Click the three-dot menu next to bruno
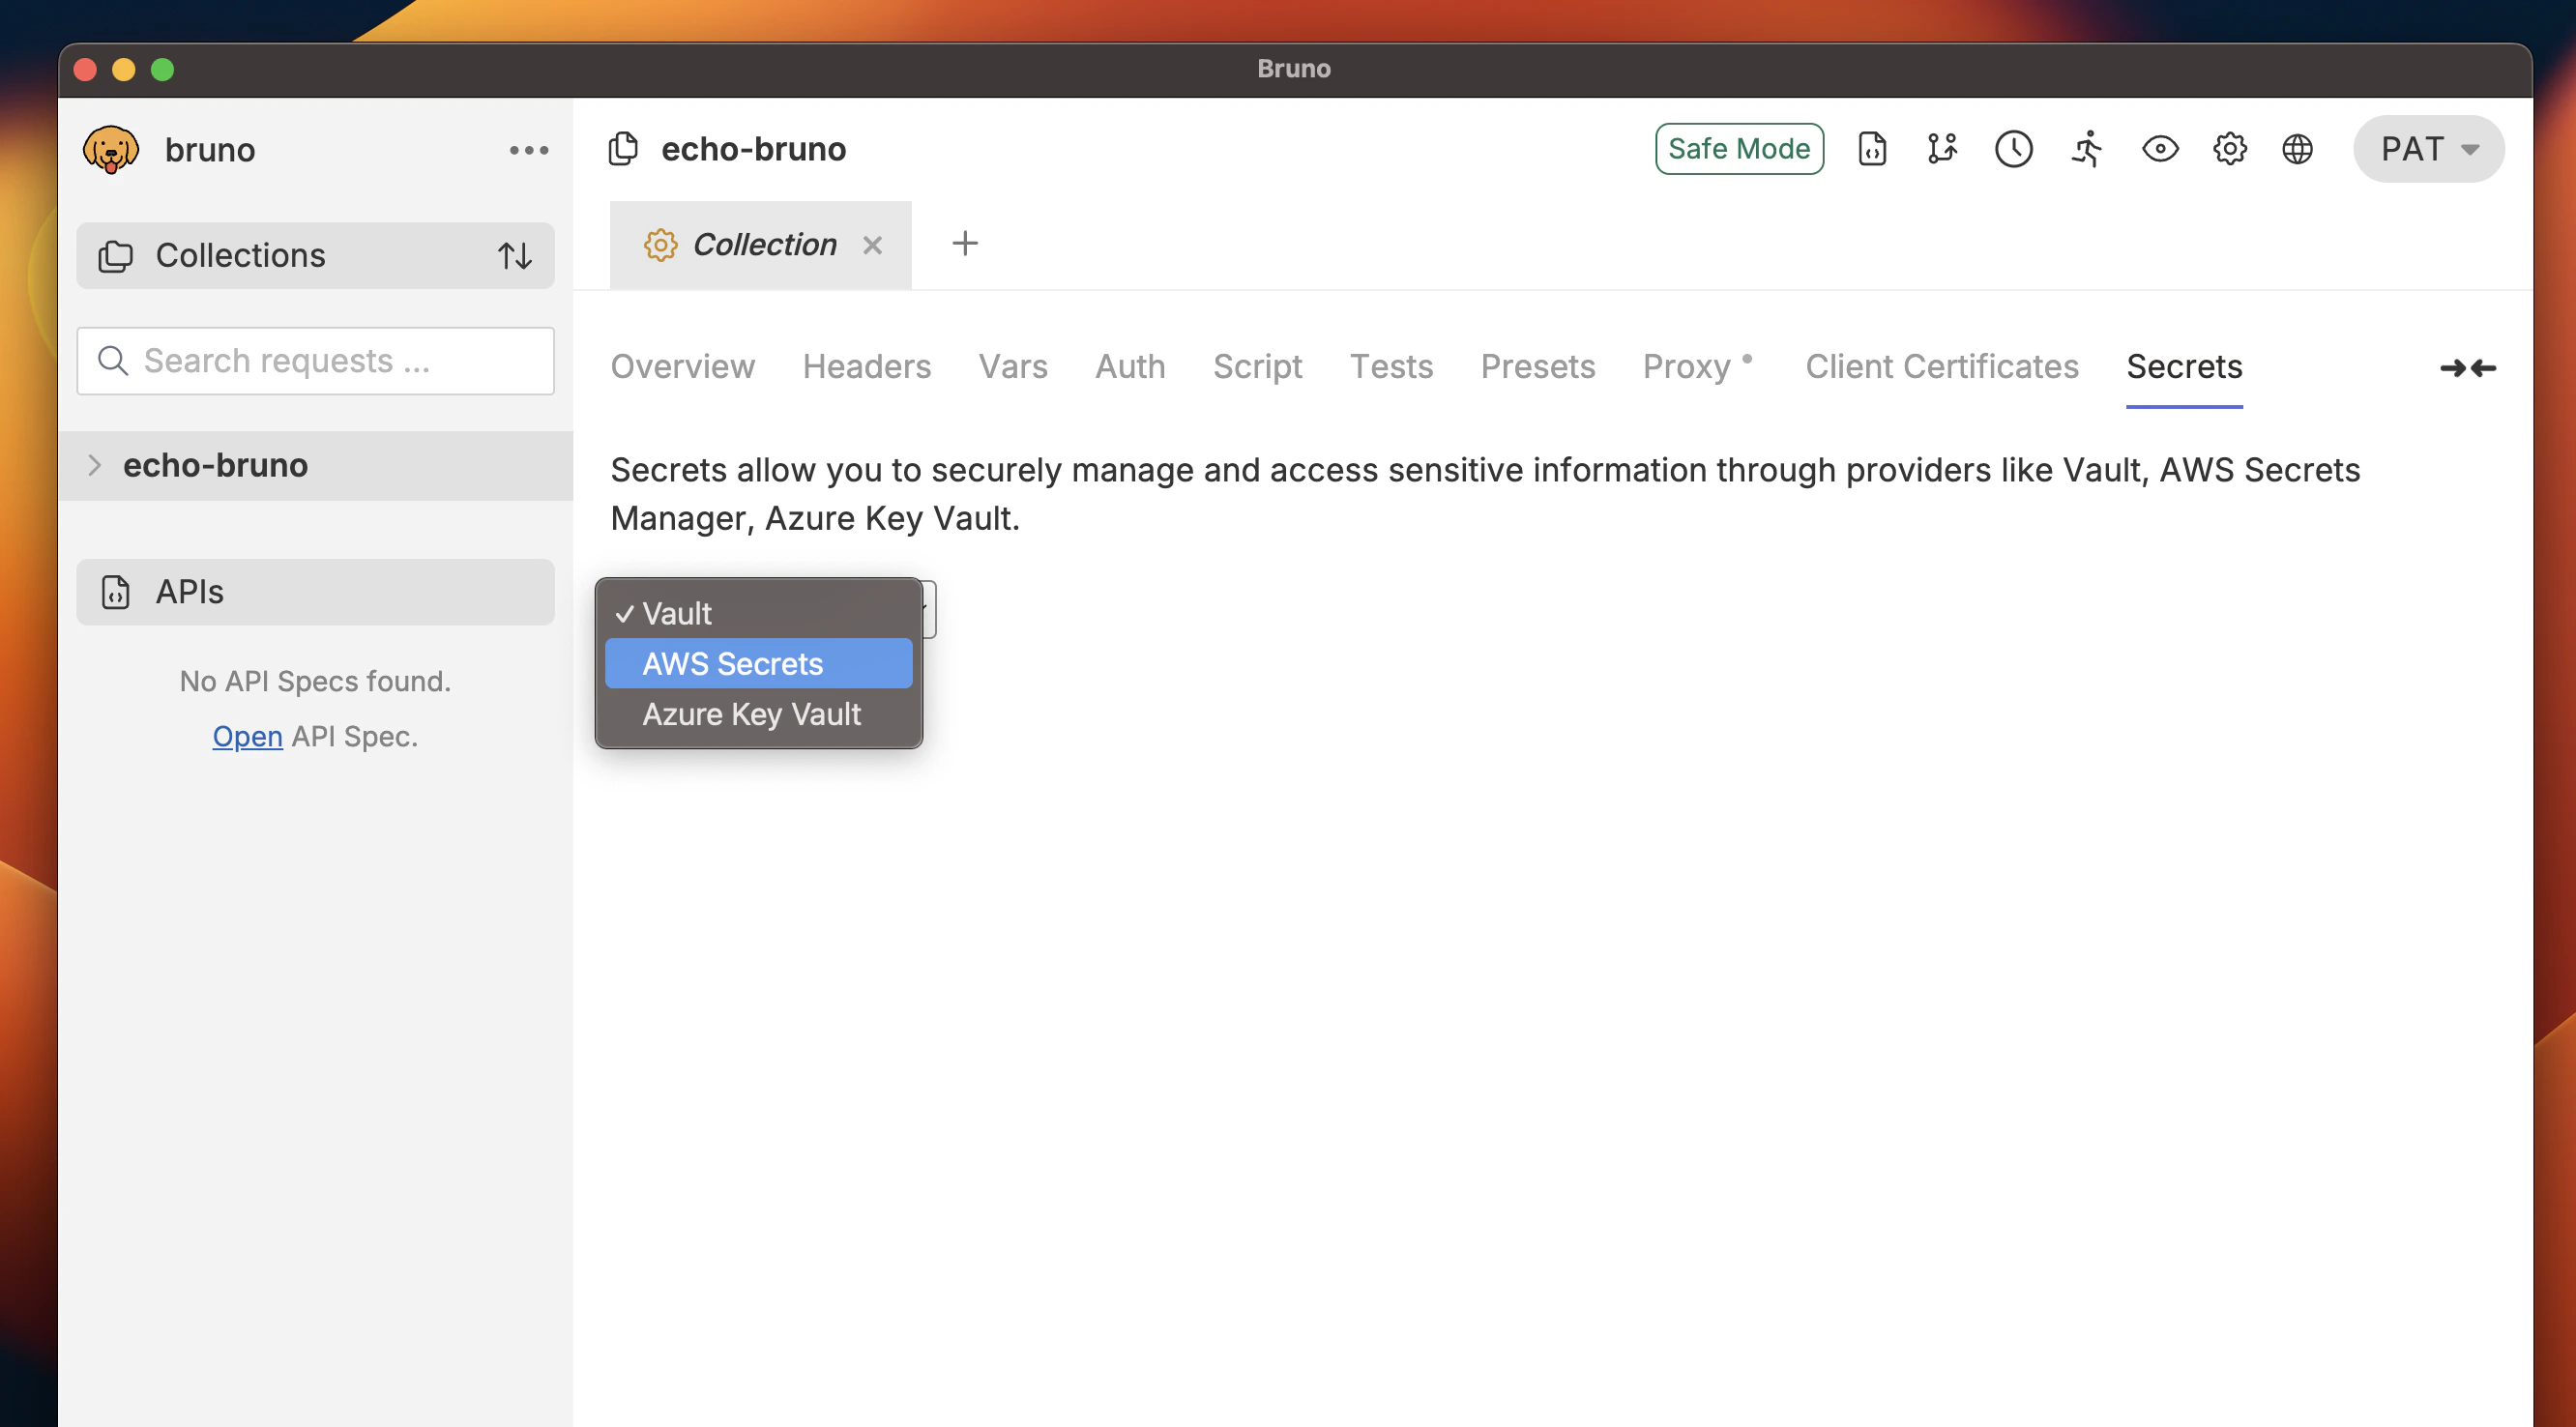This screenshot has width=2576, height=1427. (530, 149)
